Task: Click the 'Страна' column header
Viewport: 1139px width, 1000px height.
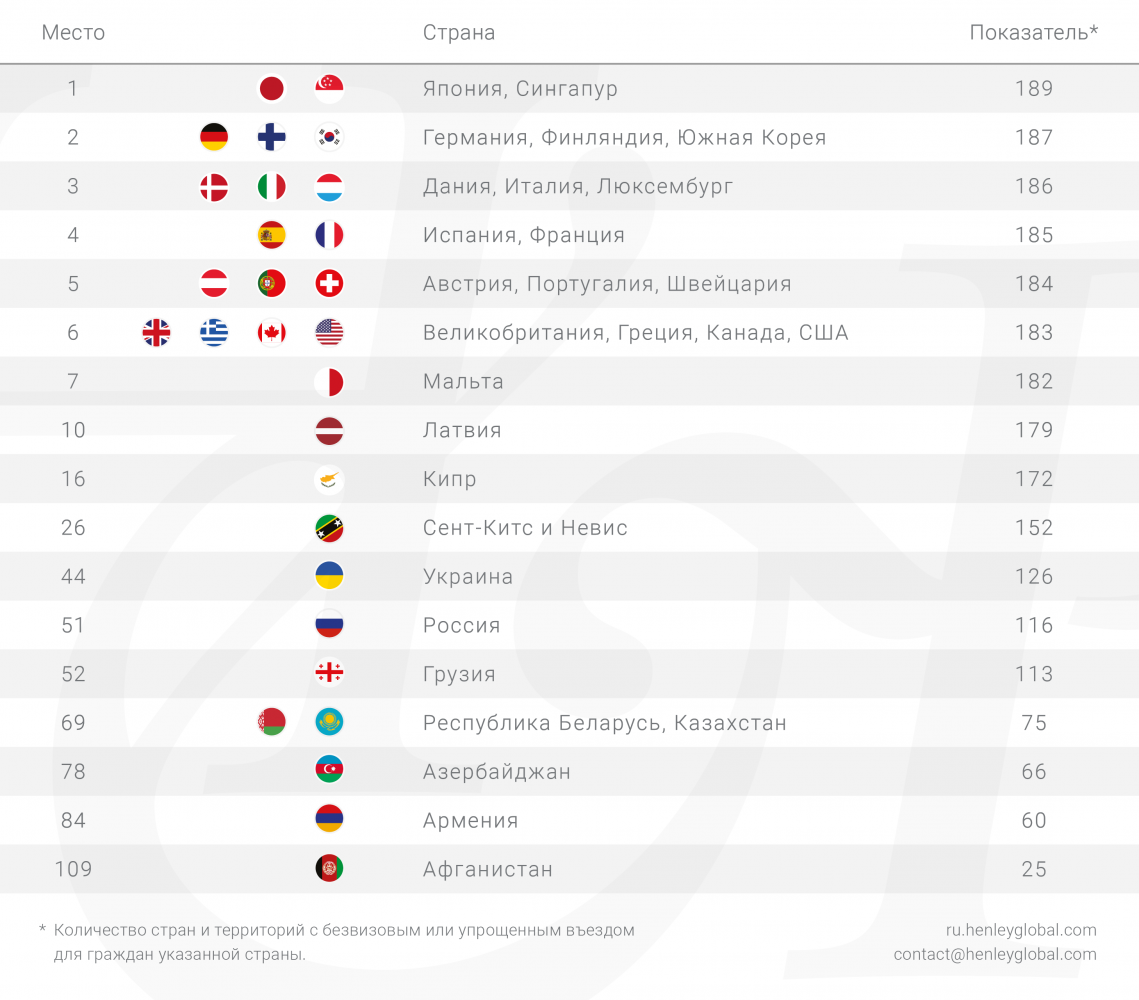Action: pyautogui.click(x=459, y=33)
